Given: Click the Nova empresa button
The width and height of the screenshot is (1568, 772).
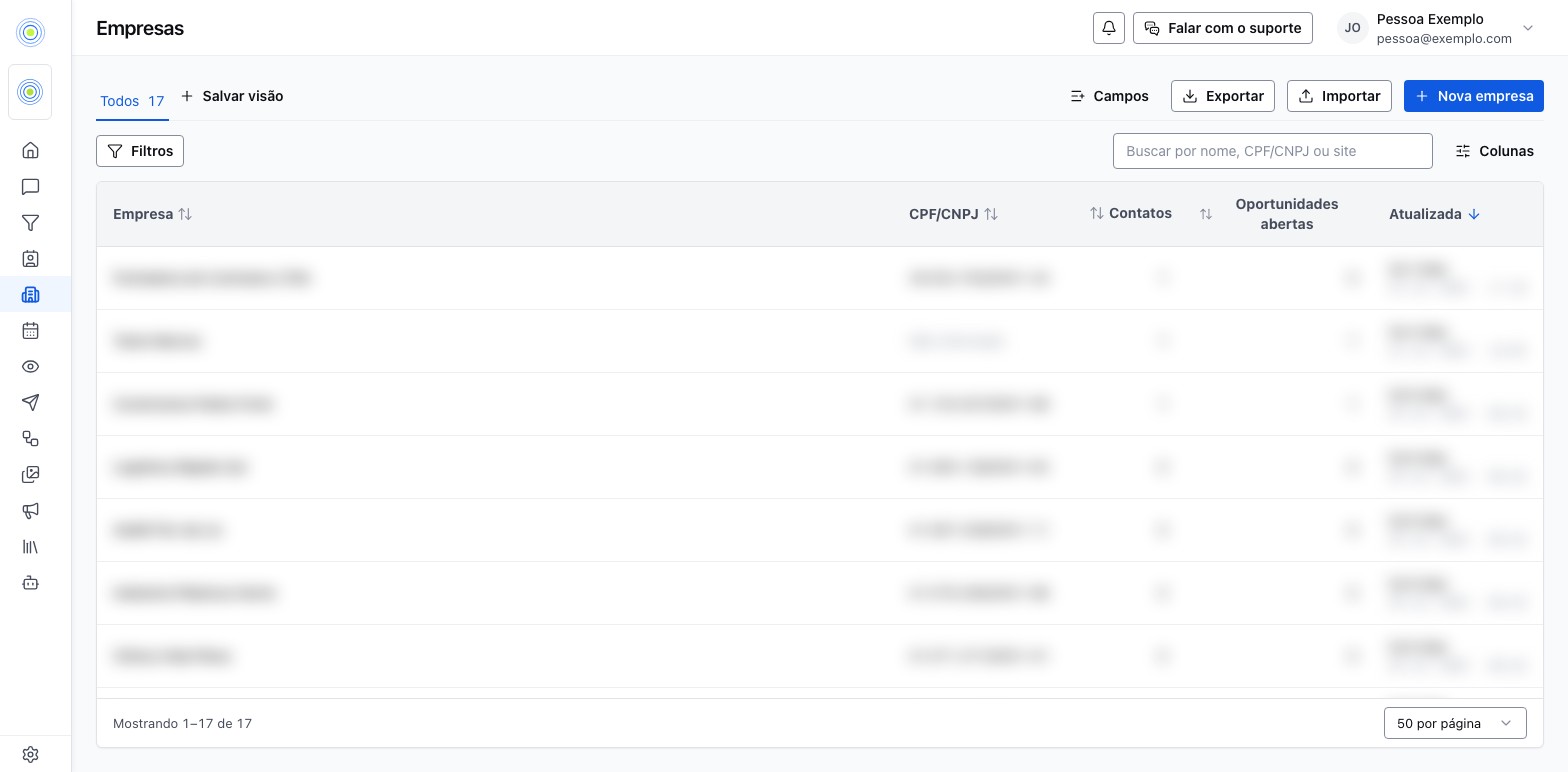Looking at the screenshot, I should coord(1474,96).
